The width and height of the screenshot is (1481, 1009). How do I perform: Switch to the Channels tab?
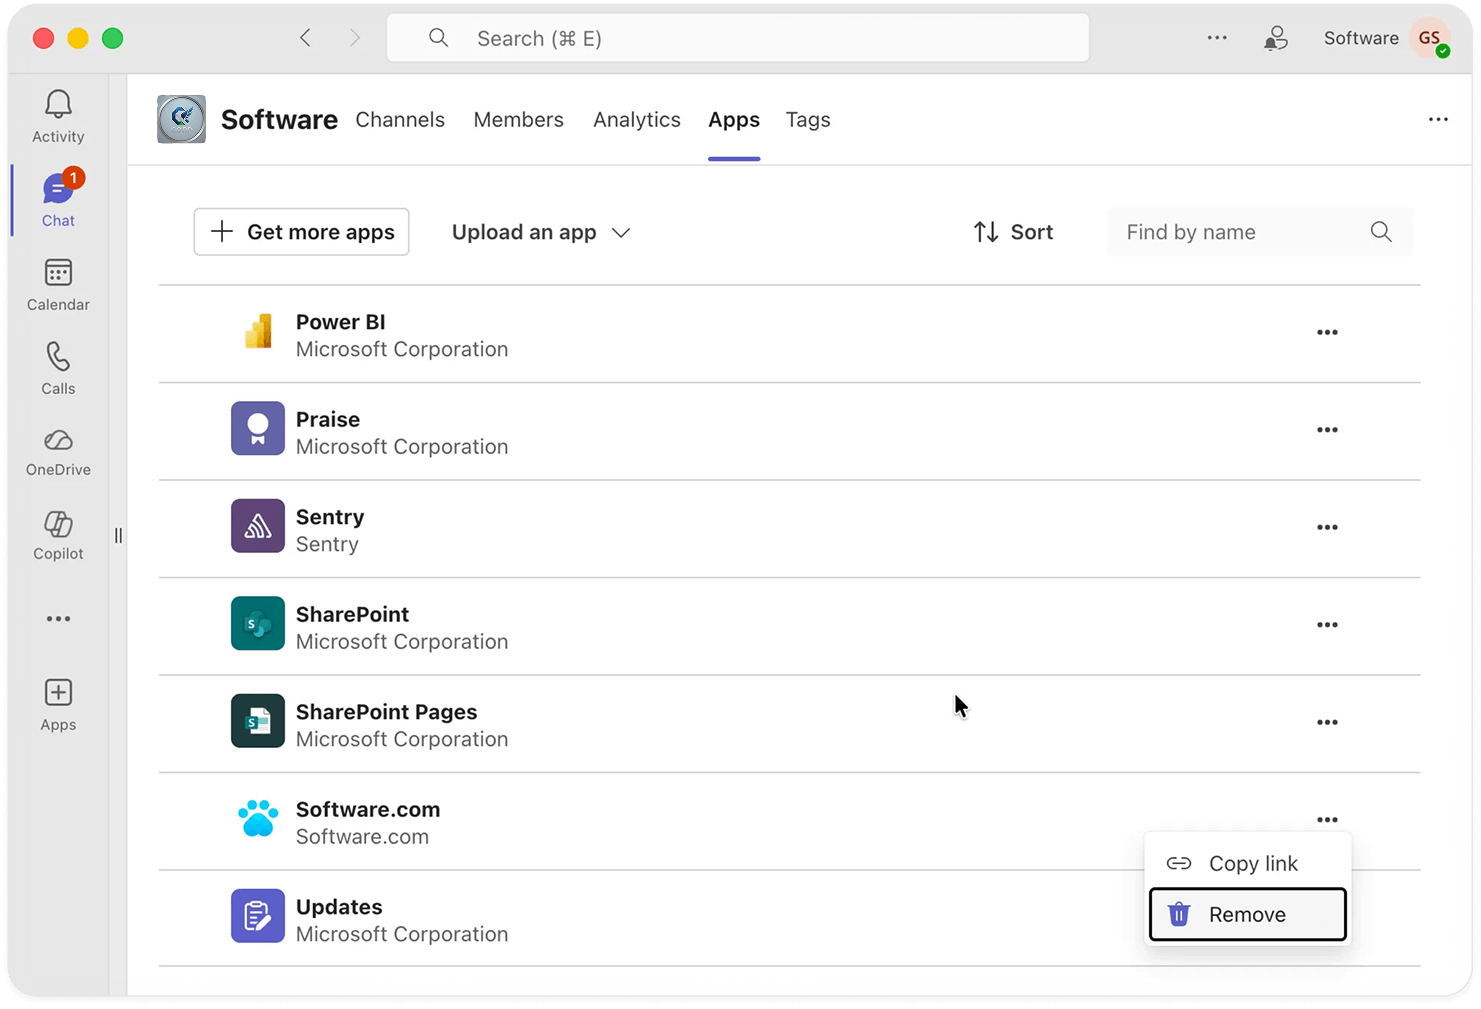tap(400, 119)
